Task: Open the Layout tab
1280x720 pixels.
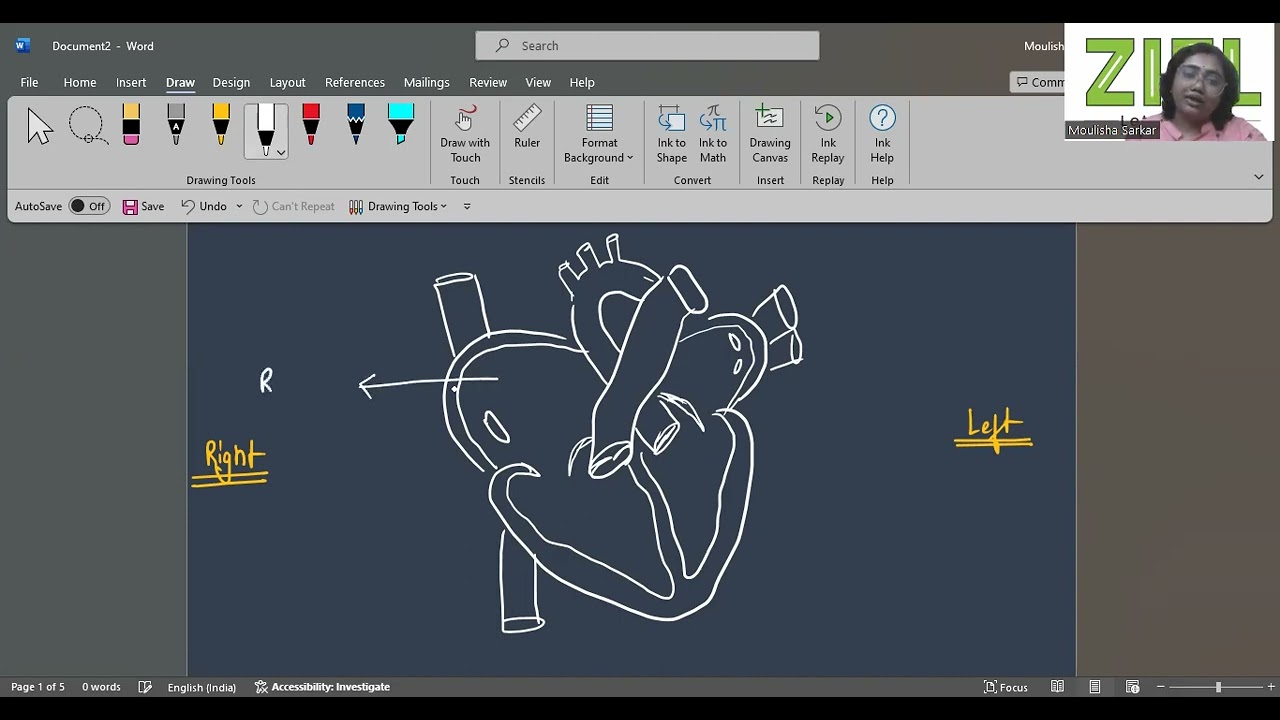Action: click(287, 82)
